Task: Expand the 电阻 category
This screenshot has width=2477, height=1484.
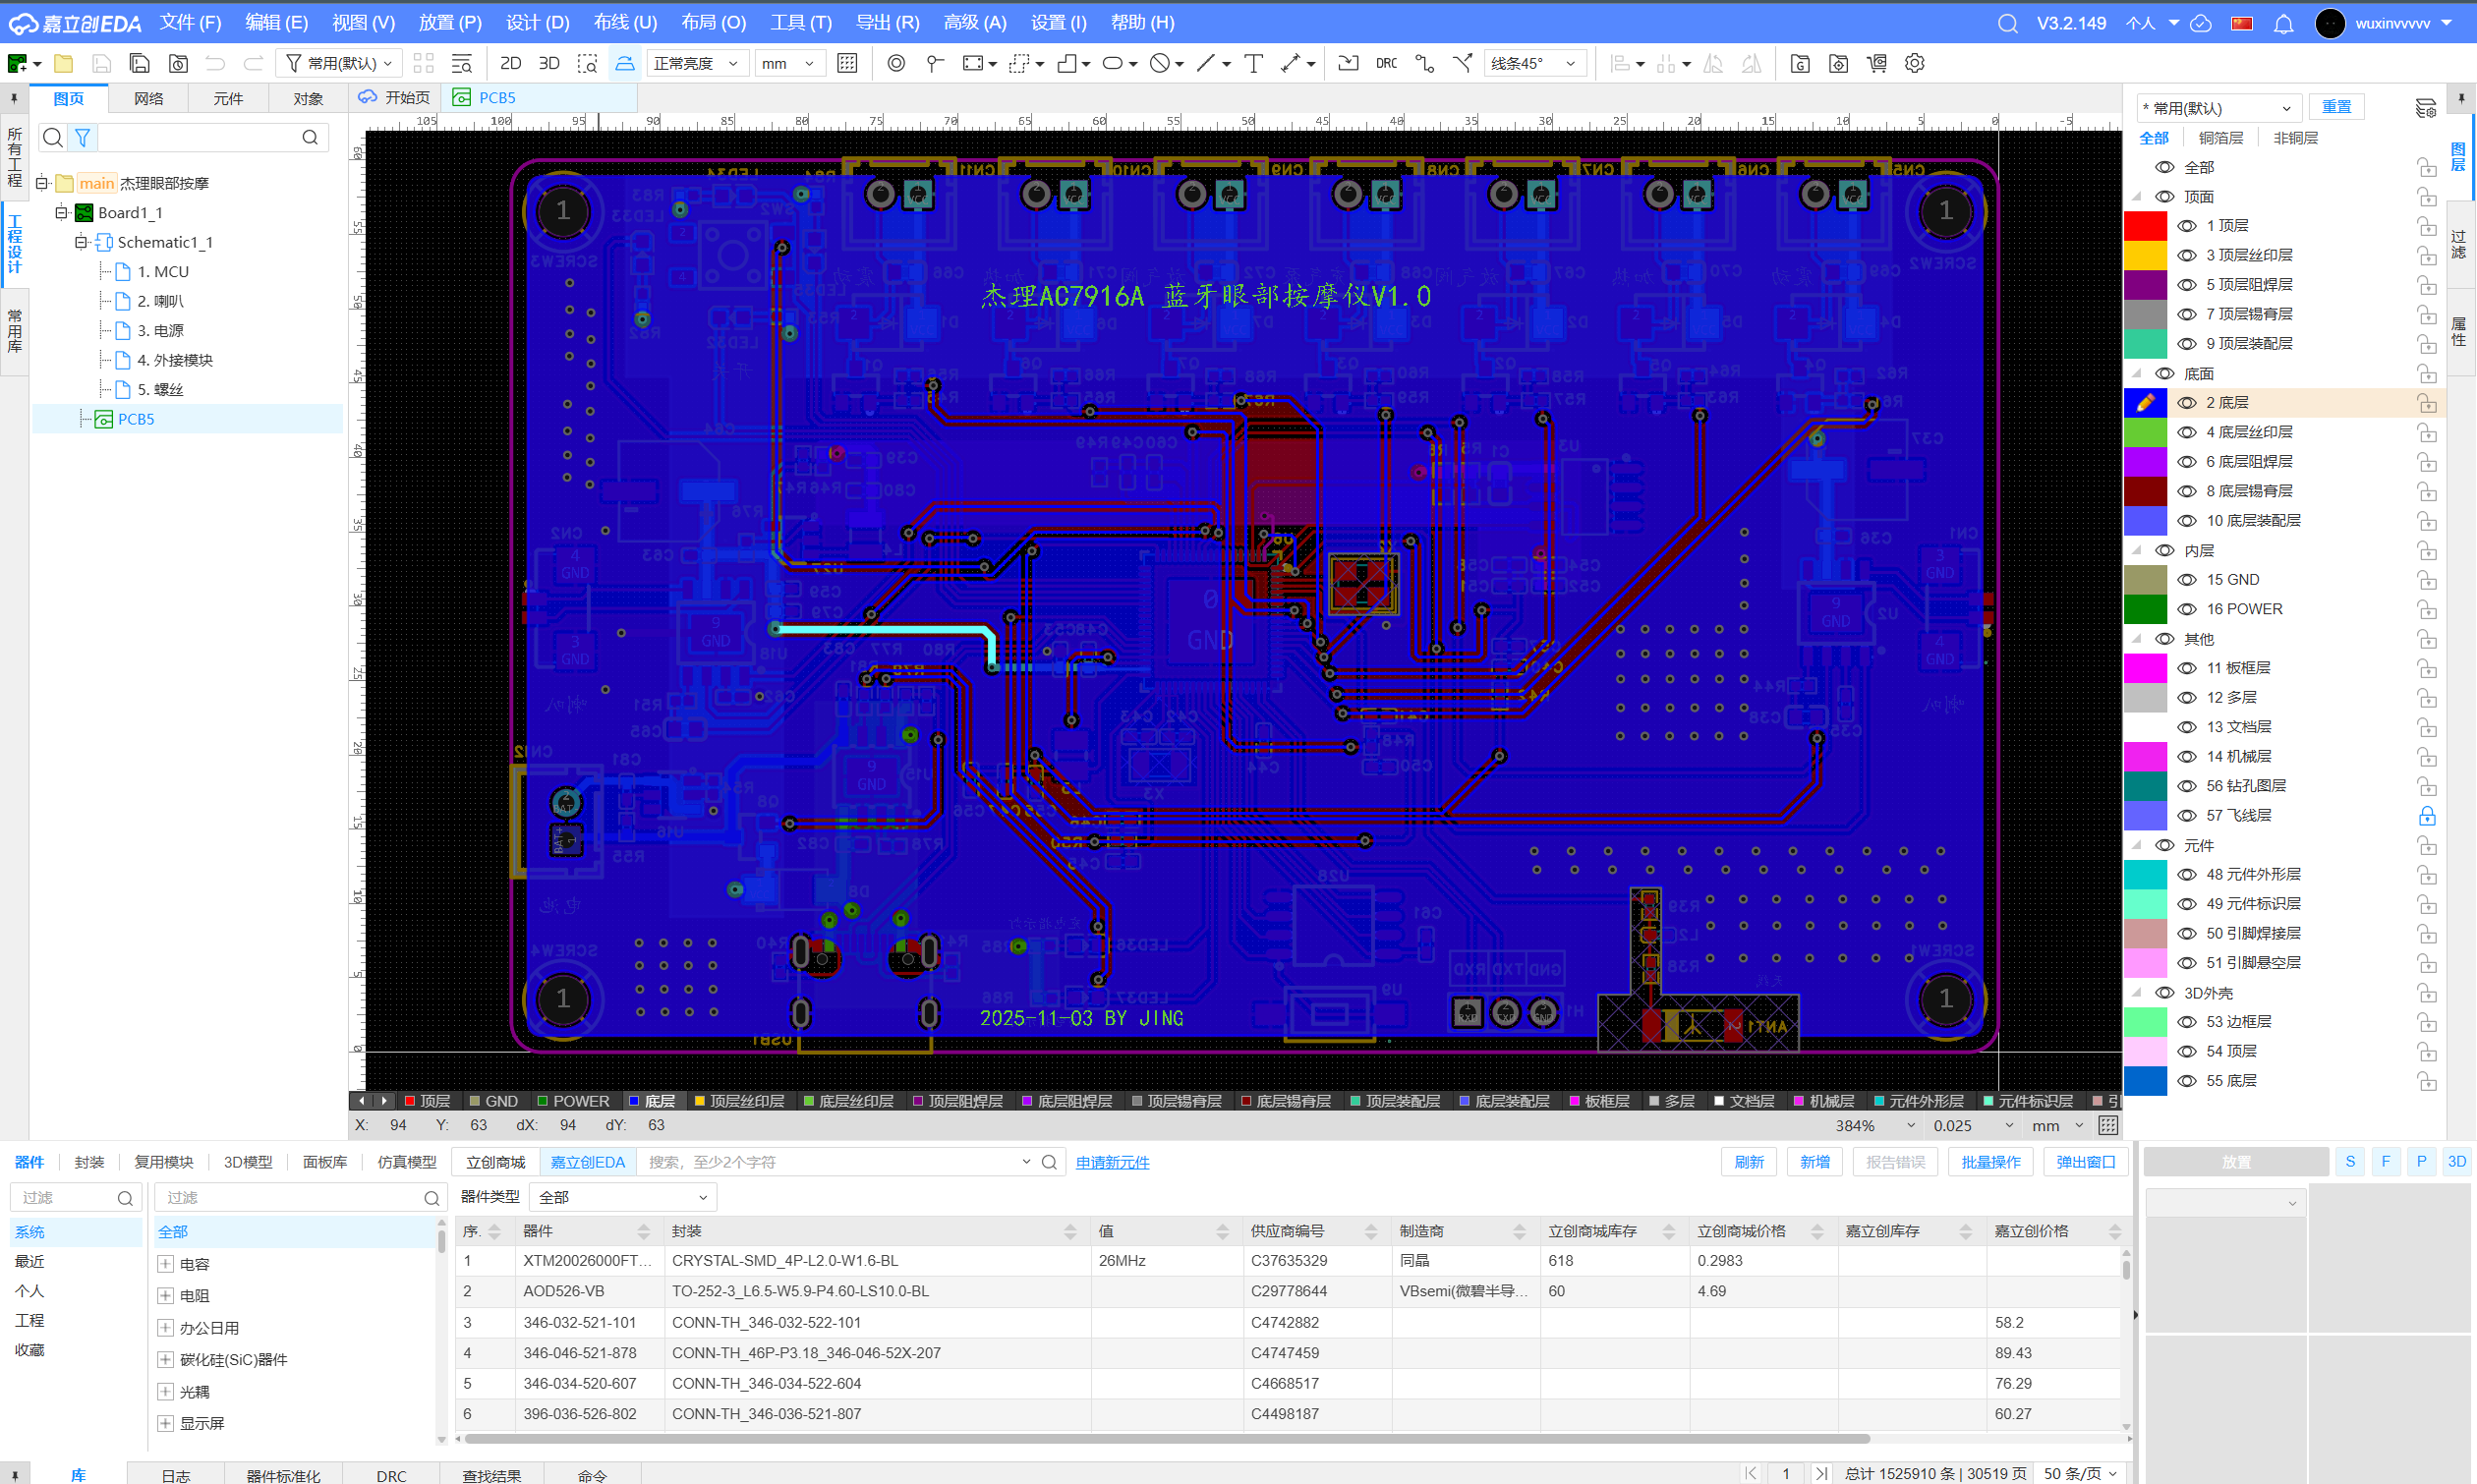Action: coord(166,1296)
